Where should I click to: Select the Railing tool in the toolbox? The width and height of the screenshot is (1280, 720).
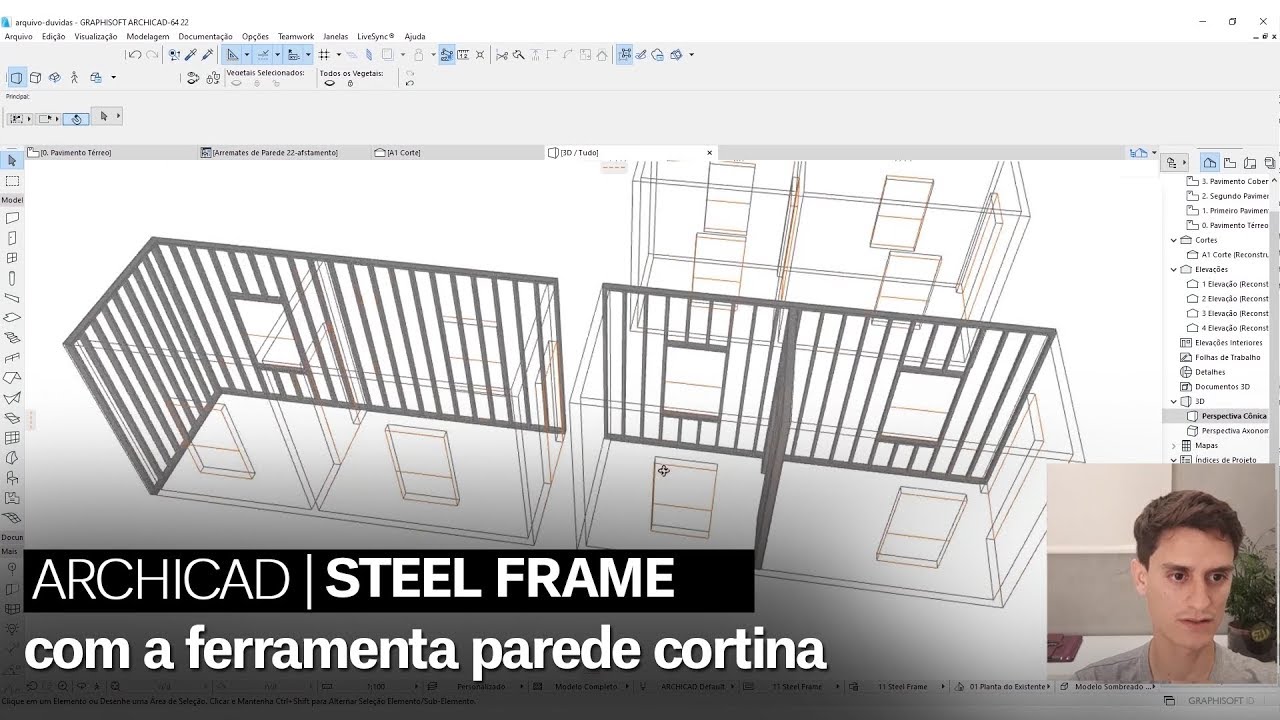[x=12, y=358]
